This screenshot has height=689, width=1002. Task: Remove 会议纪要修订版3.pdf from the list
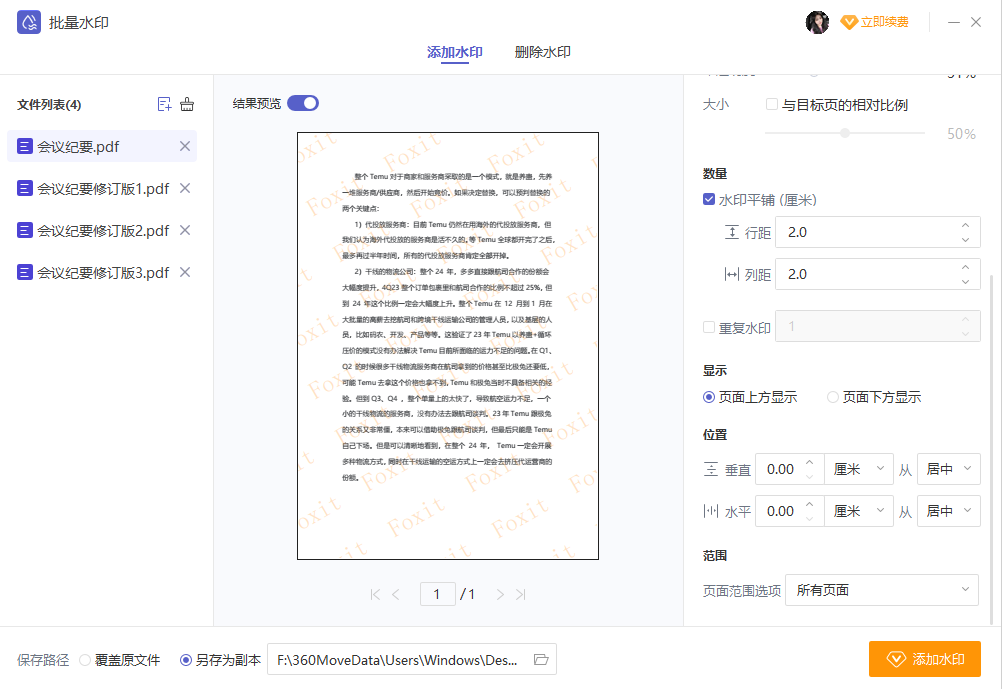tap(184, 272)
